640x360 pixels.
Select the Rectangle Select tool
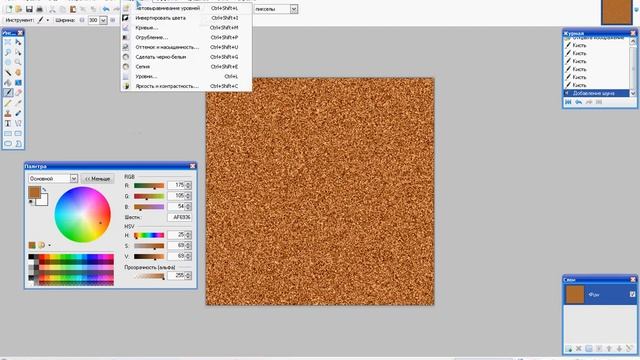click(8, 42)
